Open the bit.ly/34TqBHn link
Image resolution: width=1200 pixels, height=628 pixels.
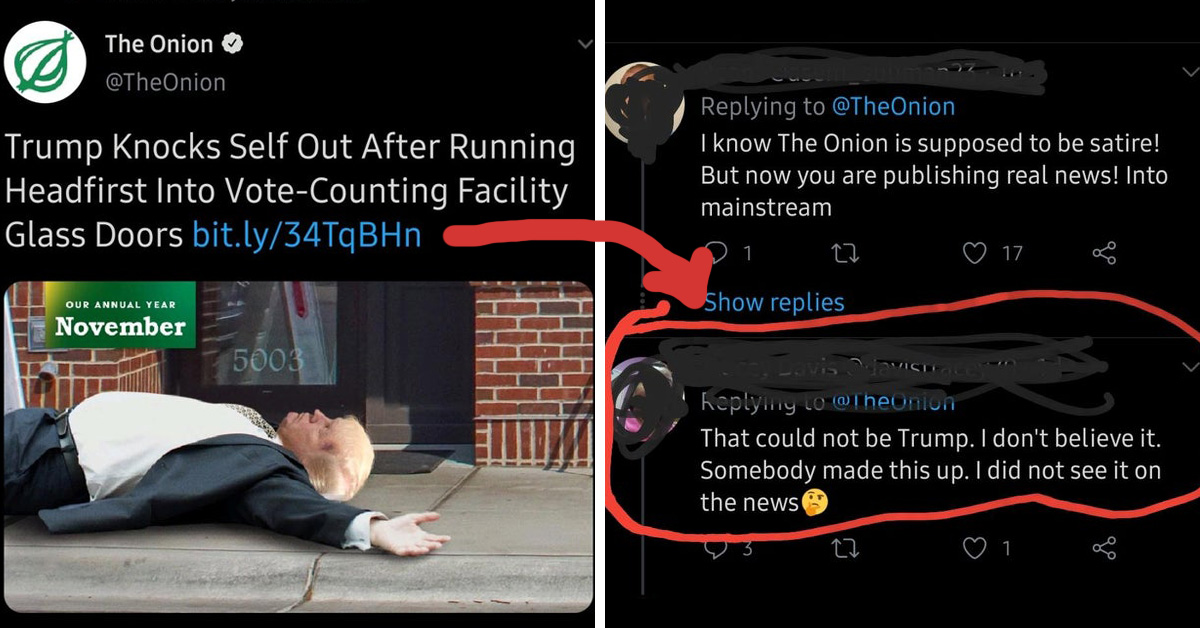pyautogui.click(x=306, y=235)
